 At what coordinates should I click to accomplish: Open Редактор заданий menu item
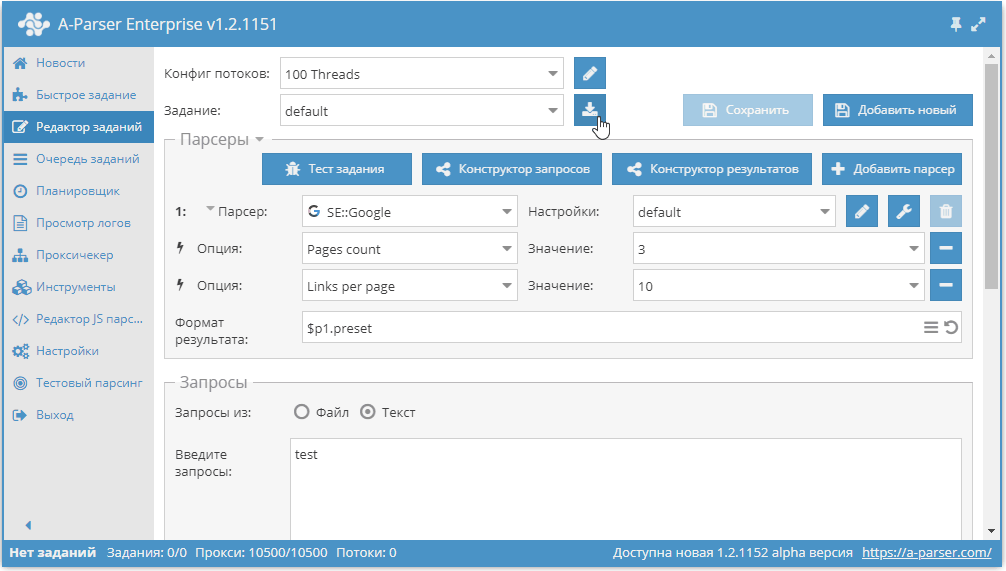[x=78, y=127]
